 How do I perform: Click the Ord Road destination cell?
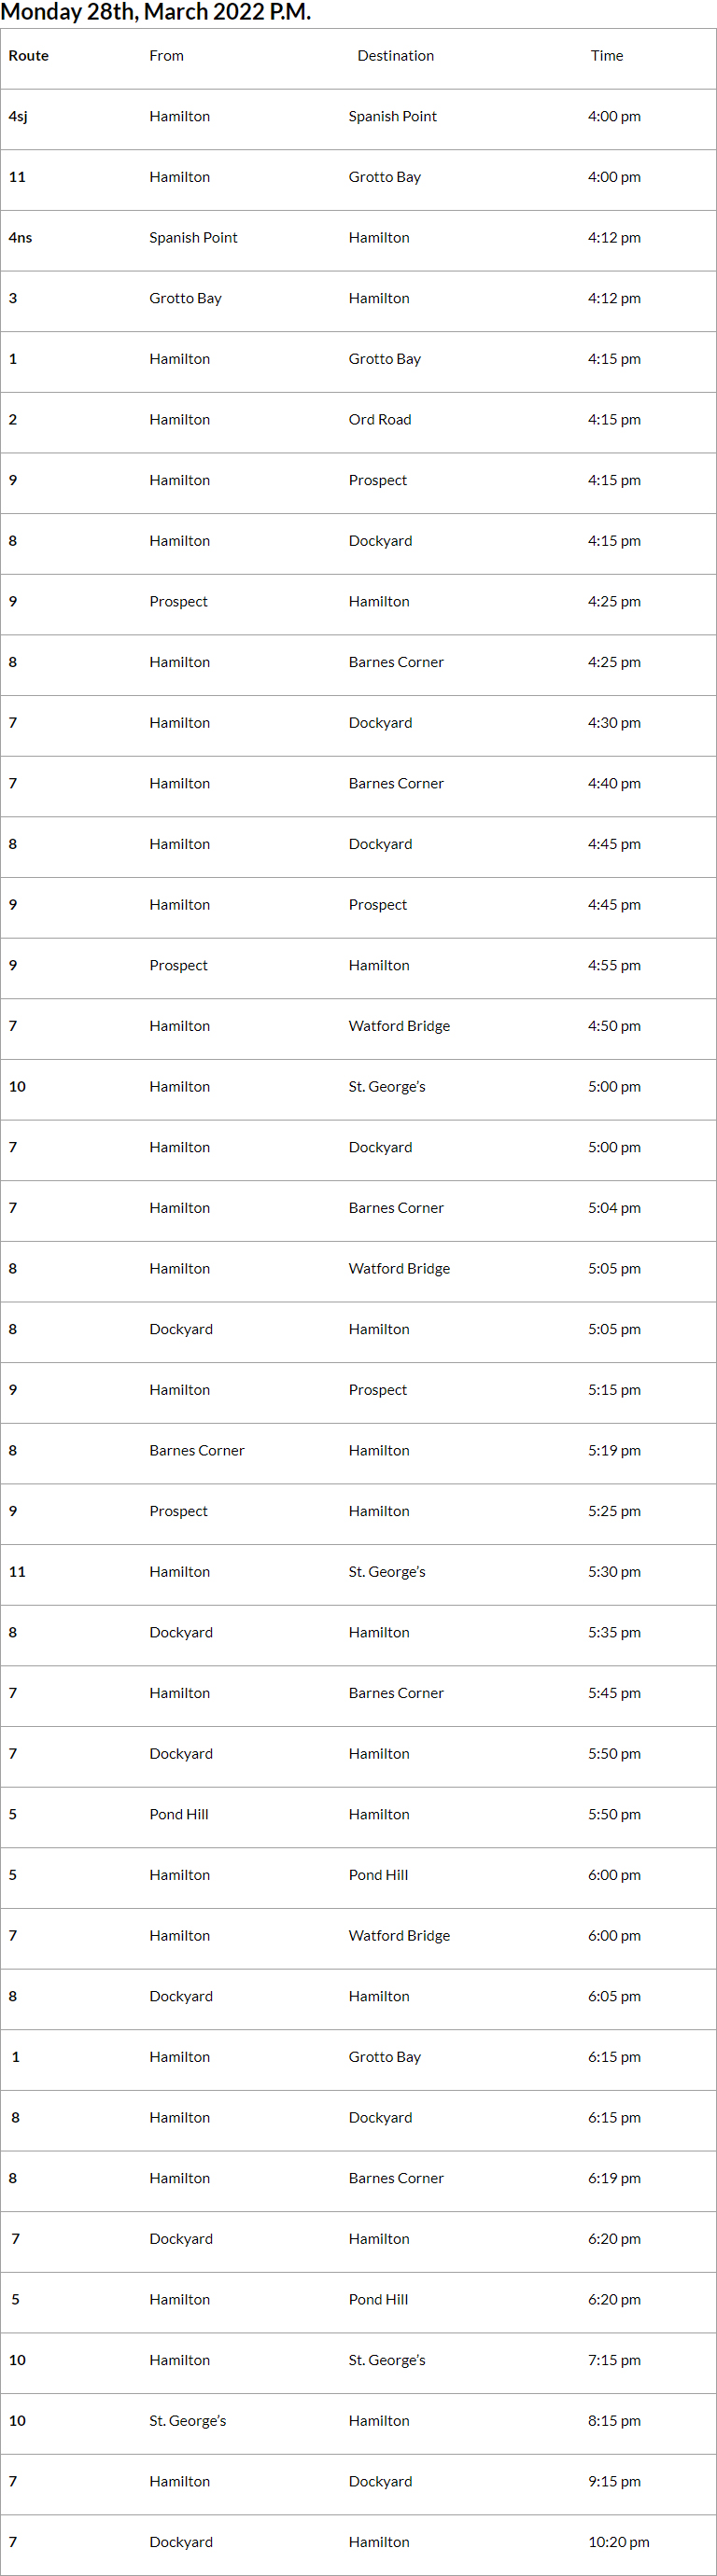pyautogui.click(x=380, y=420)
